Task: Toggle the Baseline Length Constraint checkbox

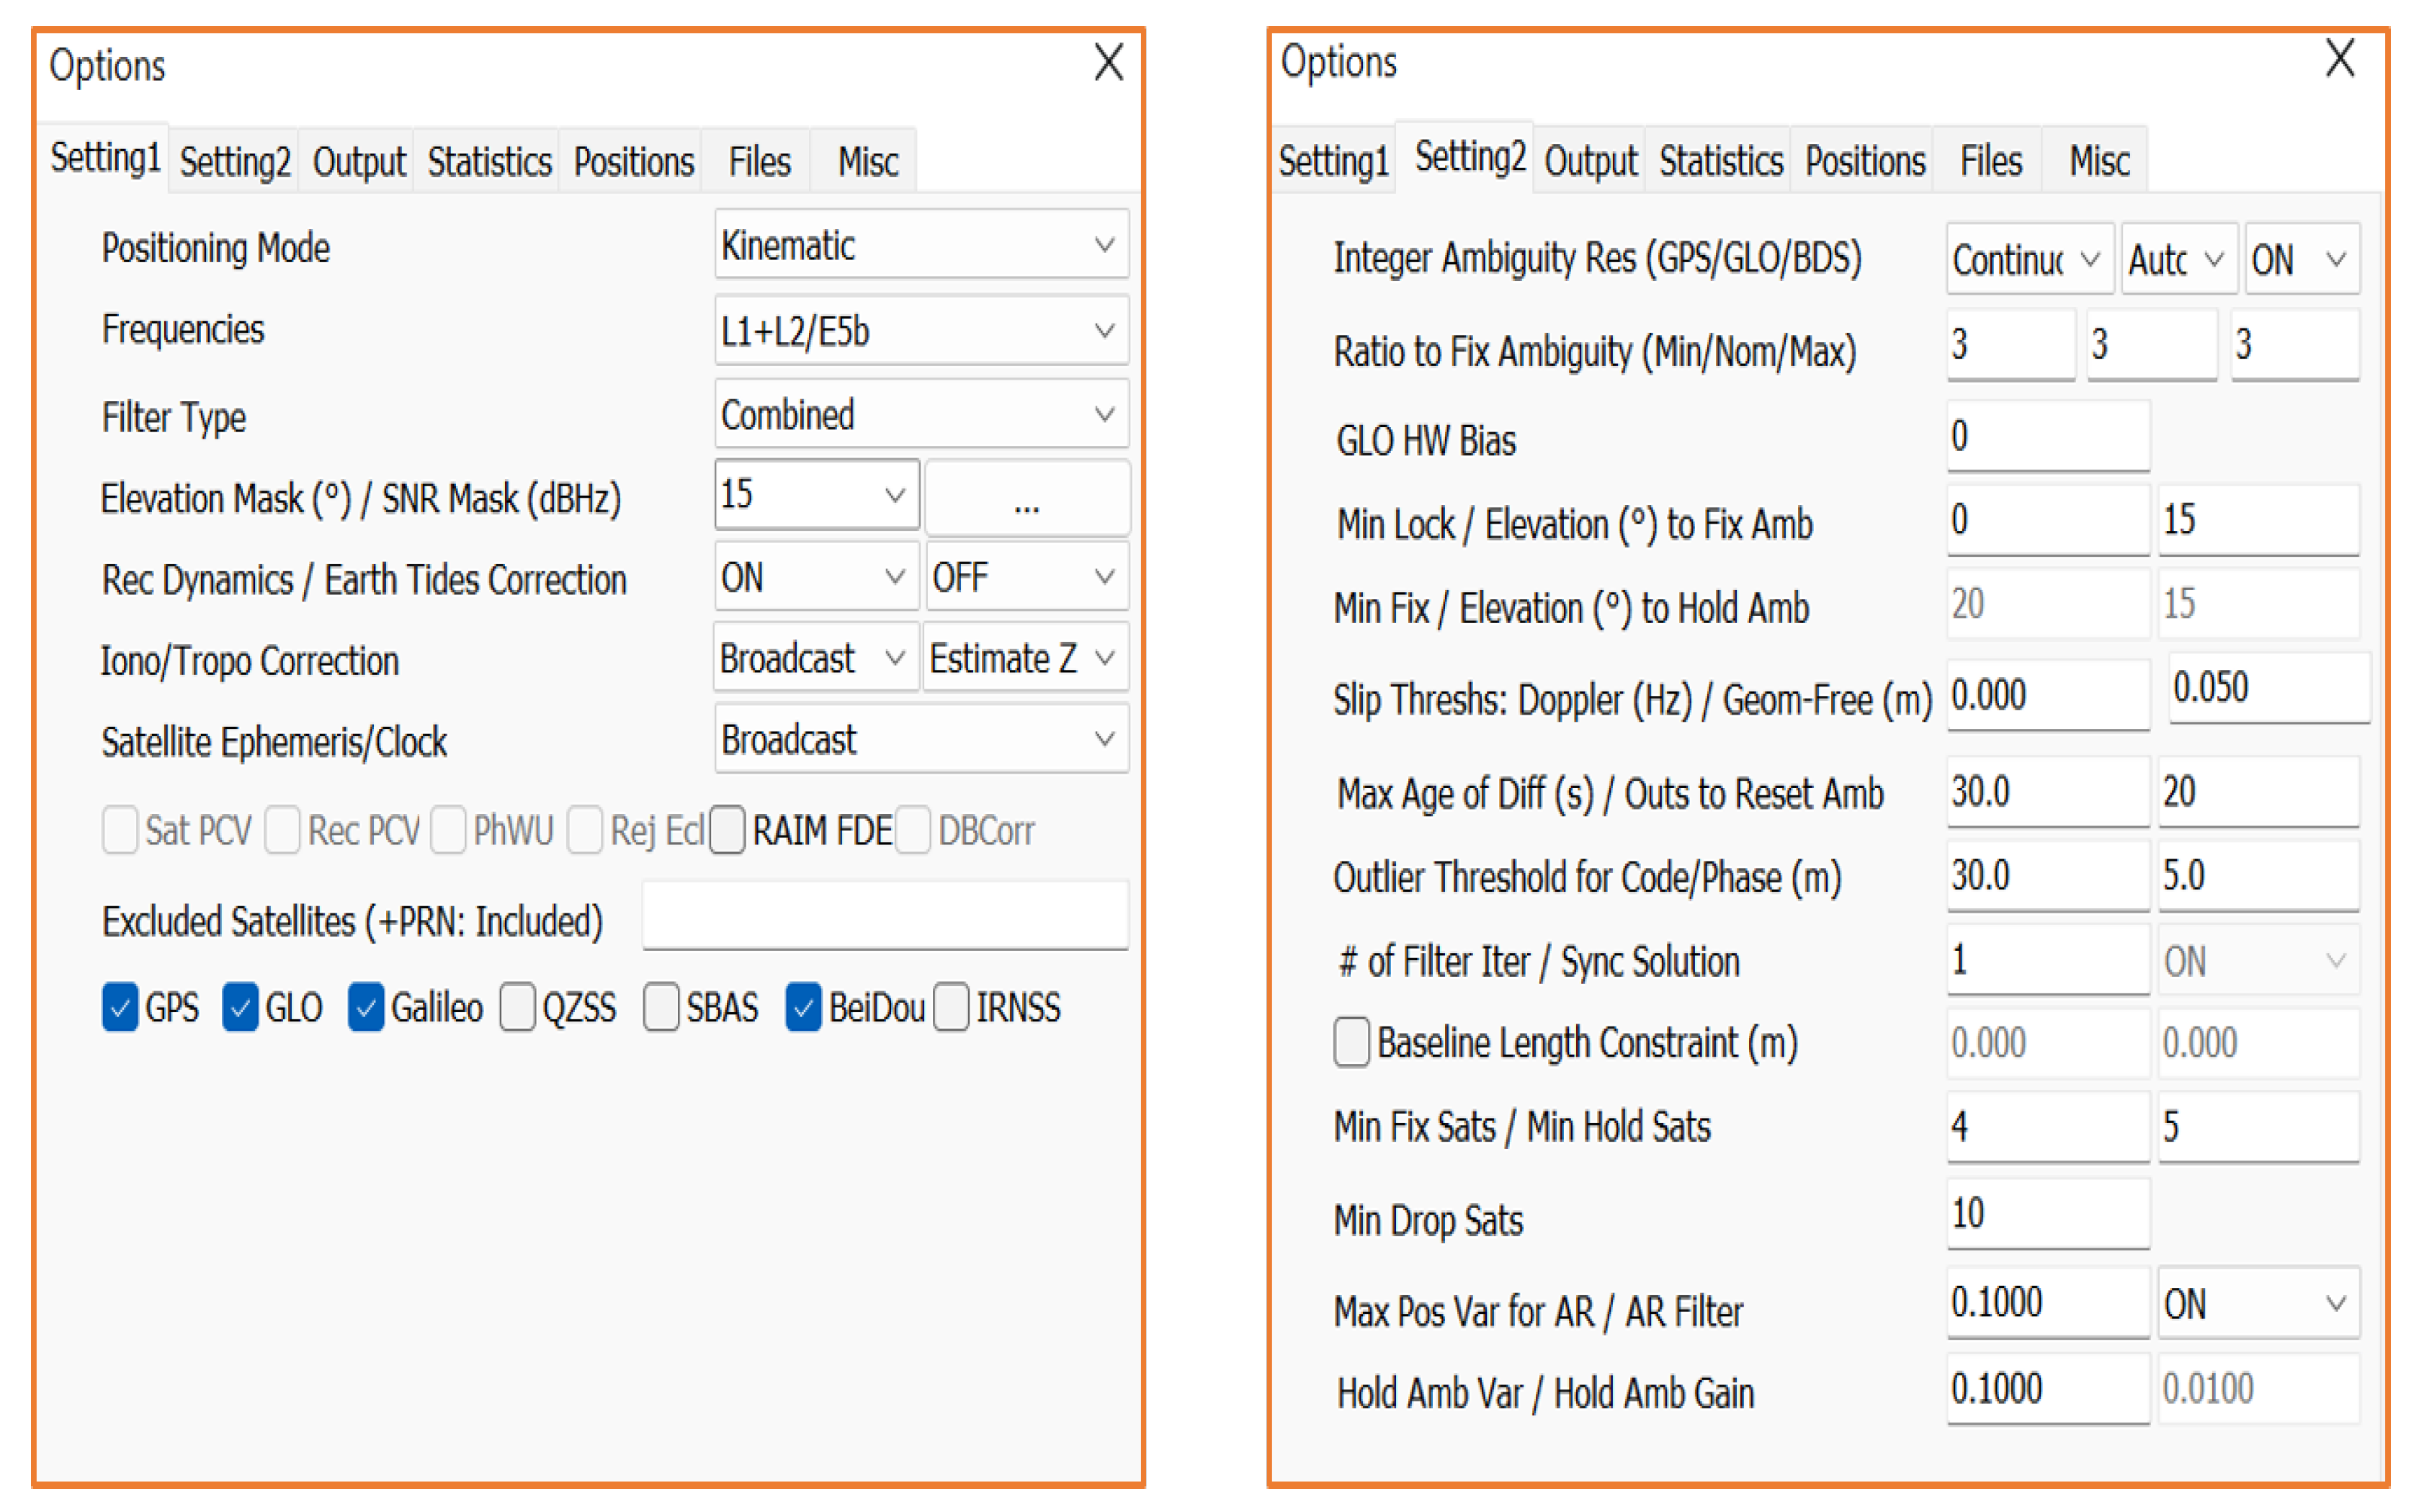Action: click(x=1351, y=1043)
